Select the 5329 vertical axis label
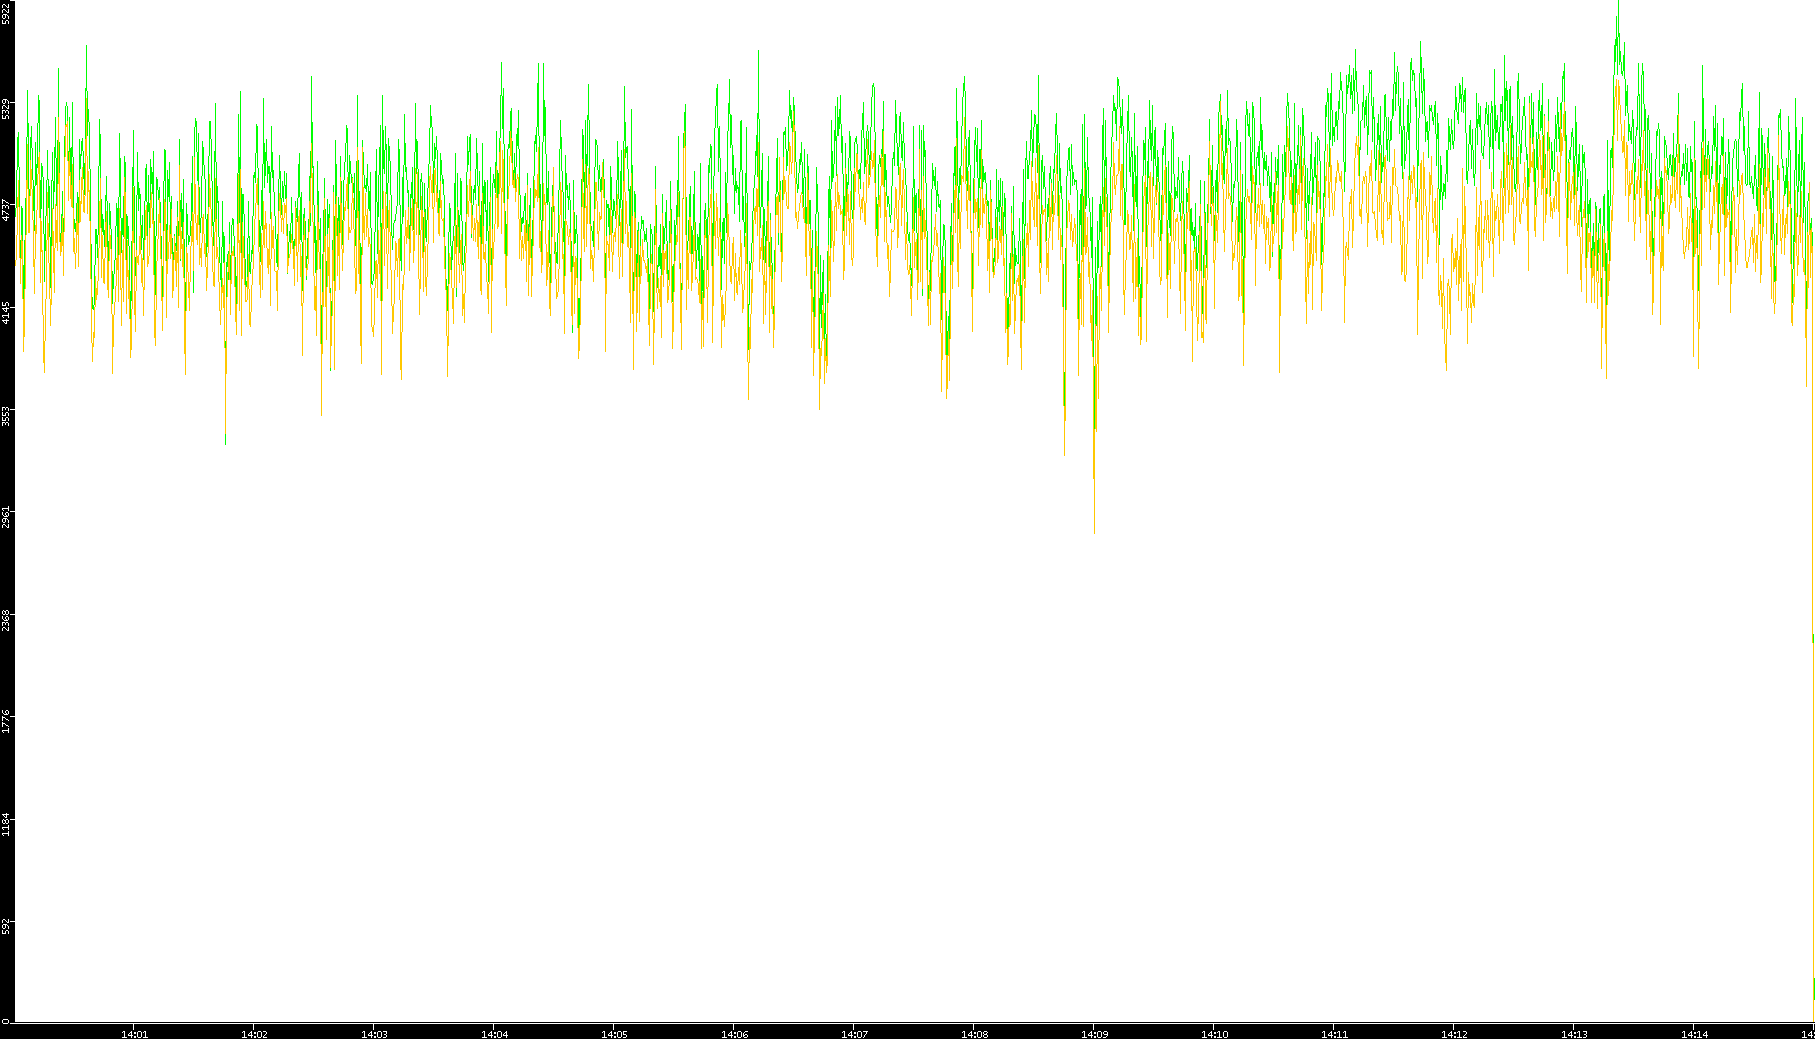 [x=6, y=108]
